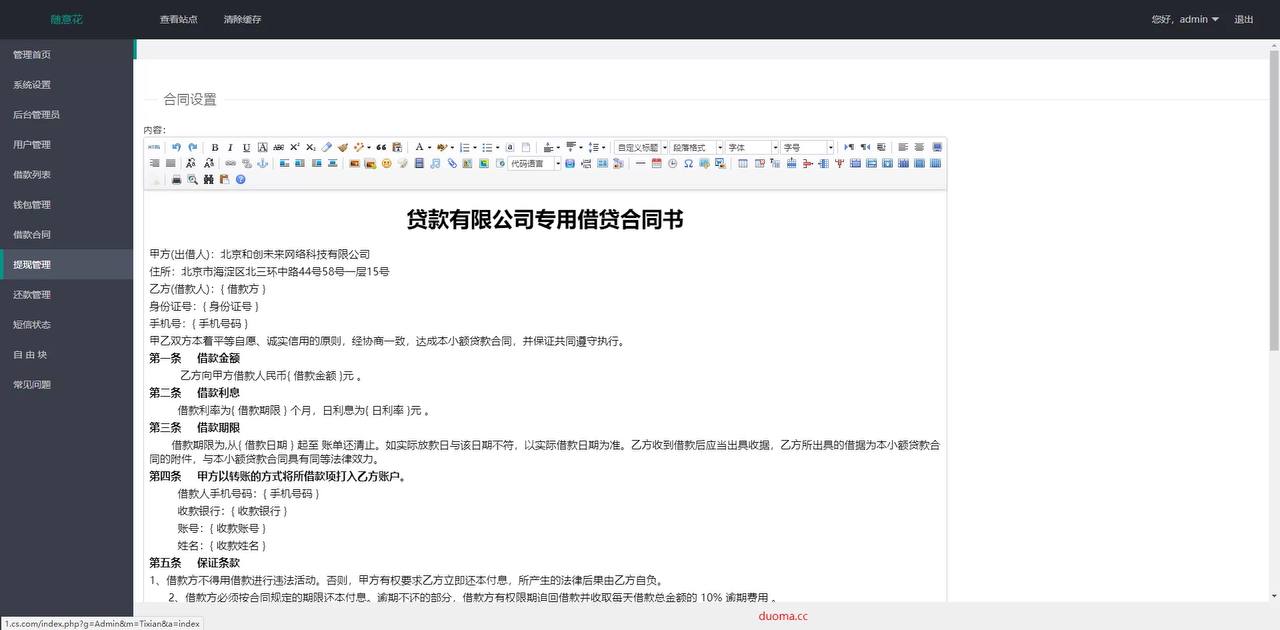The width and height of the screenshot is (1280, 630).
Task: Click the anchor icon in the toolbar
Action: (x=263, y=163)
